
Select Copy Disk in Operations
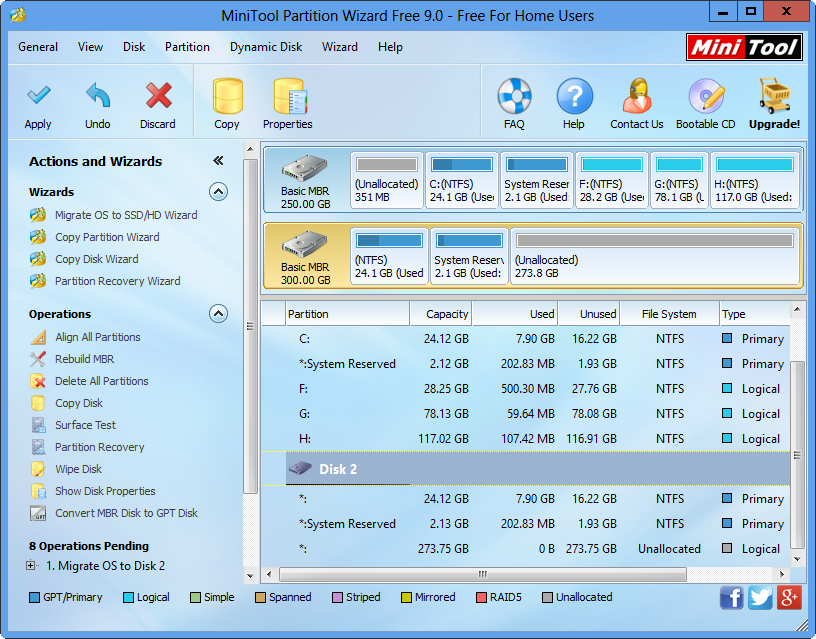(79, 403)
